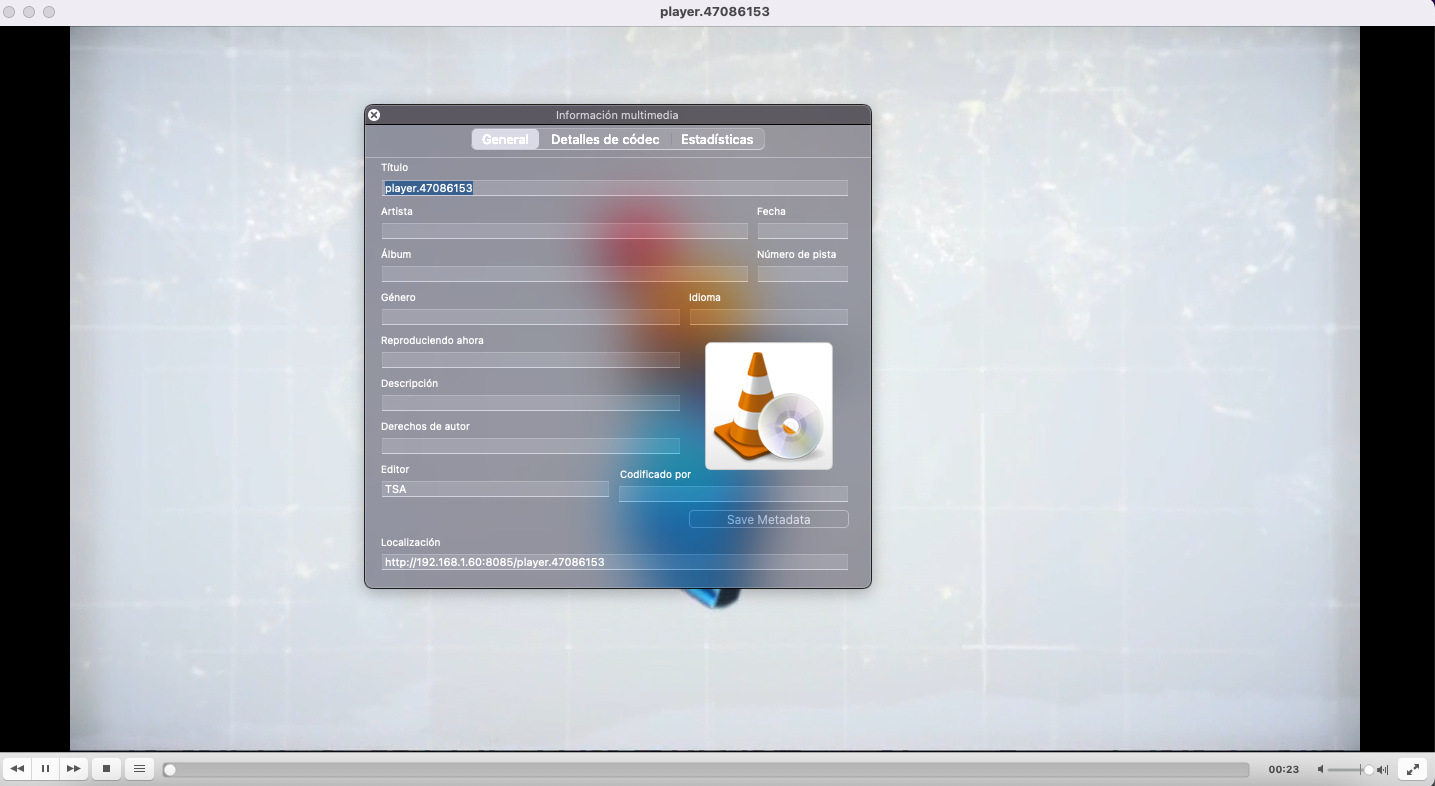The width and height of the screenshot is (1435, 786).
Task: Adjust the volume slider
Action: click(1350, 769)
